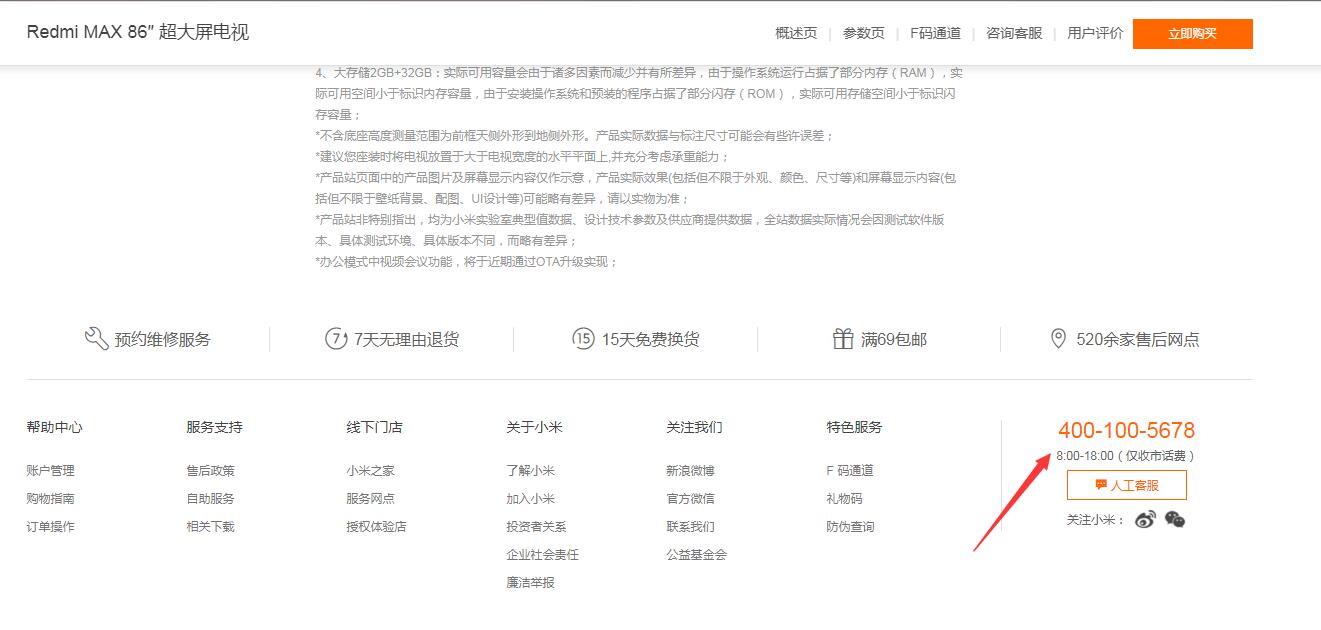Click the 15-day exchange icon
Image resolution: width=1321 pixels, height=630 pixels.
coord(583,339)
